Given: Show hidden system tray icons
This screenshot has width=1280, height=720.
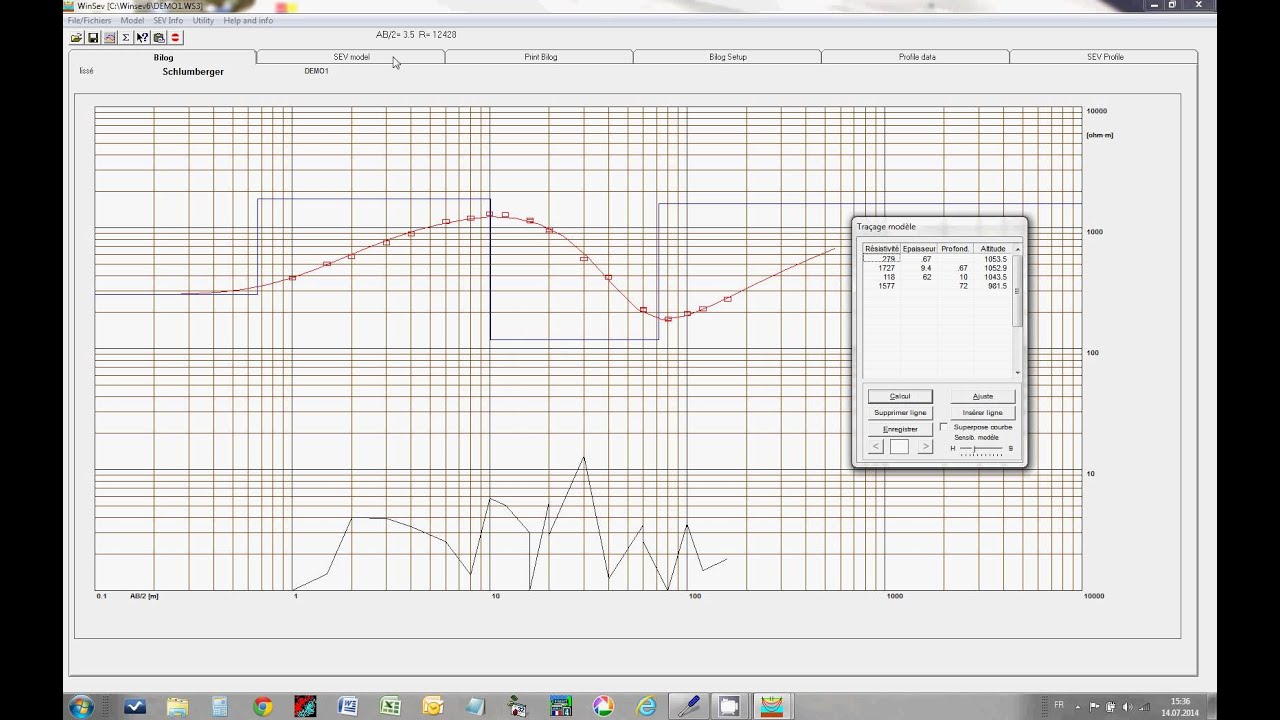Looking at the screenshot, I should click(1079, 707).
